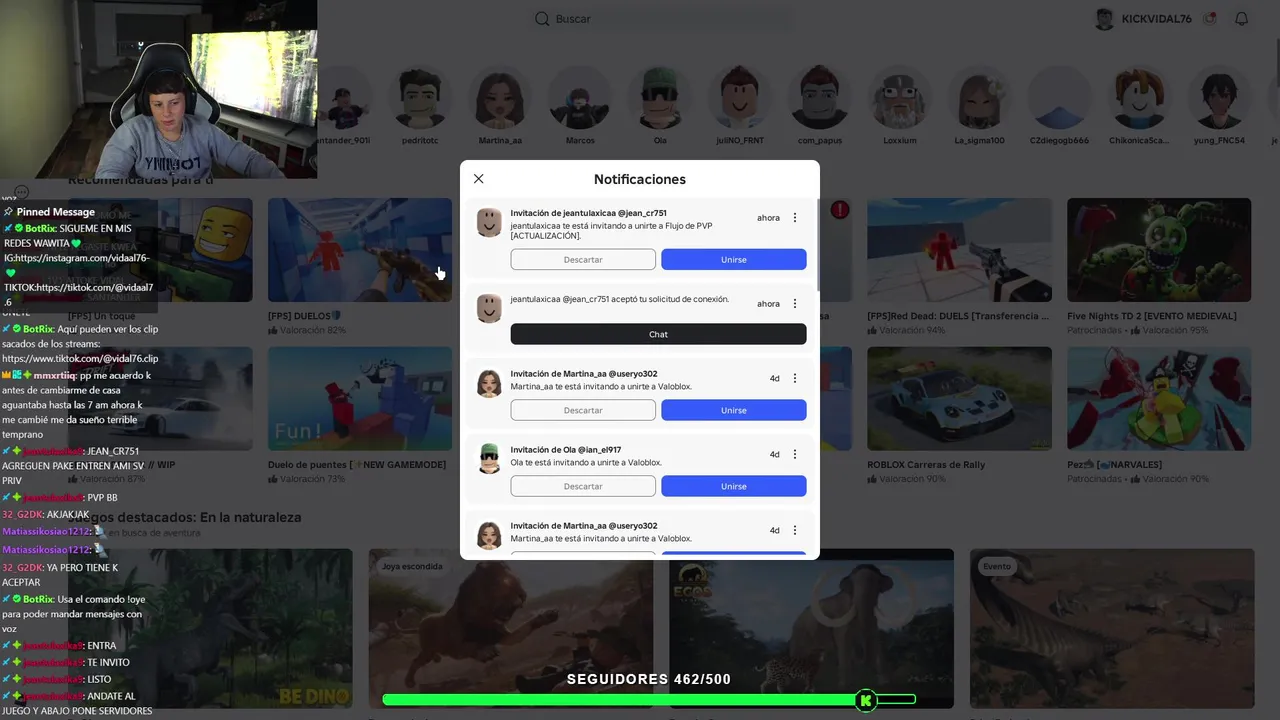Open friend juliNO_FRNT avatar
This screenshot has height=720, width=1280.
click(x=740, y=98)
